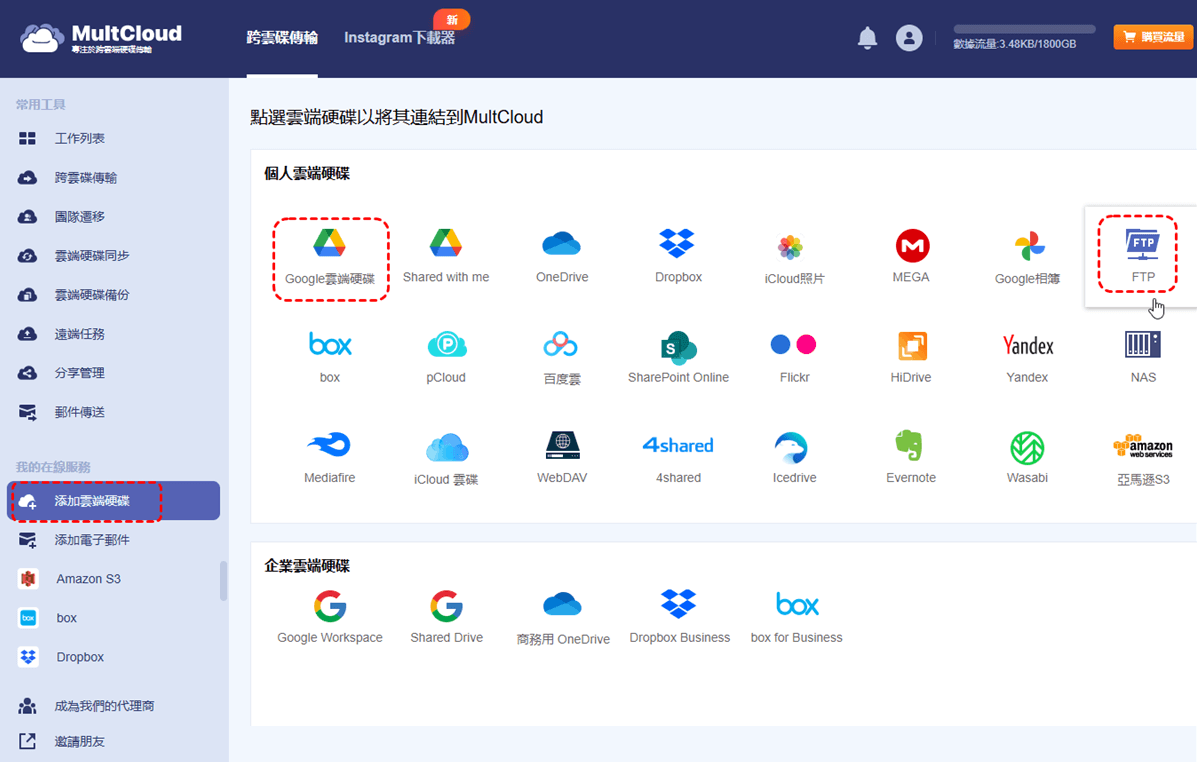Add the MEGA cloud drive
1197x762 pixels.
pos(911,246)
